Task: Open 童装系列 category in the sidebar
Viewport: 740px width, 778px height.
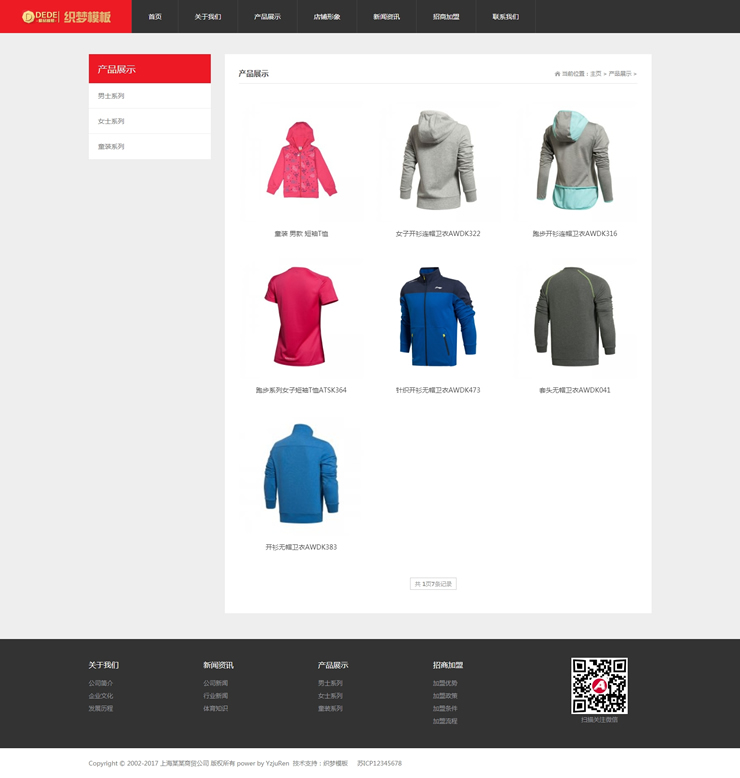Action: click(x=111, y=147)
